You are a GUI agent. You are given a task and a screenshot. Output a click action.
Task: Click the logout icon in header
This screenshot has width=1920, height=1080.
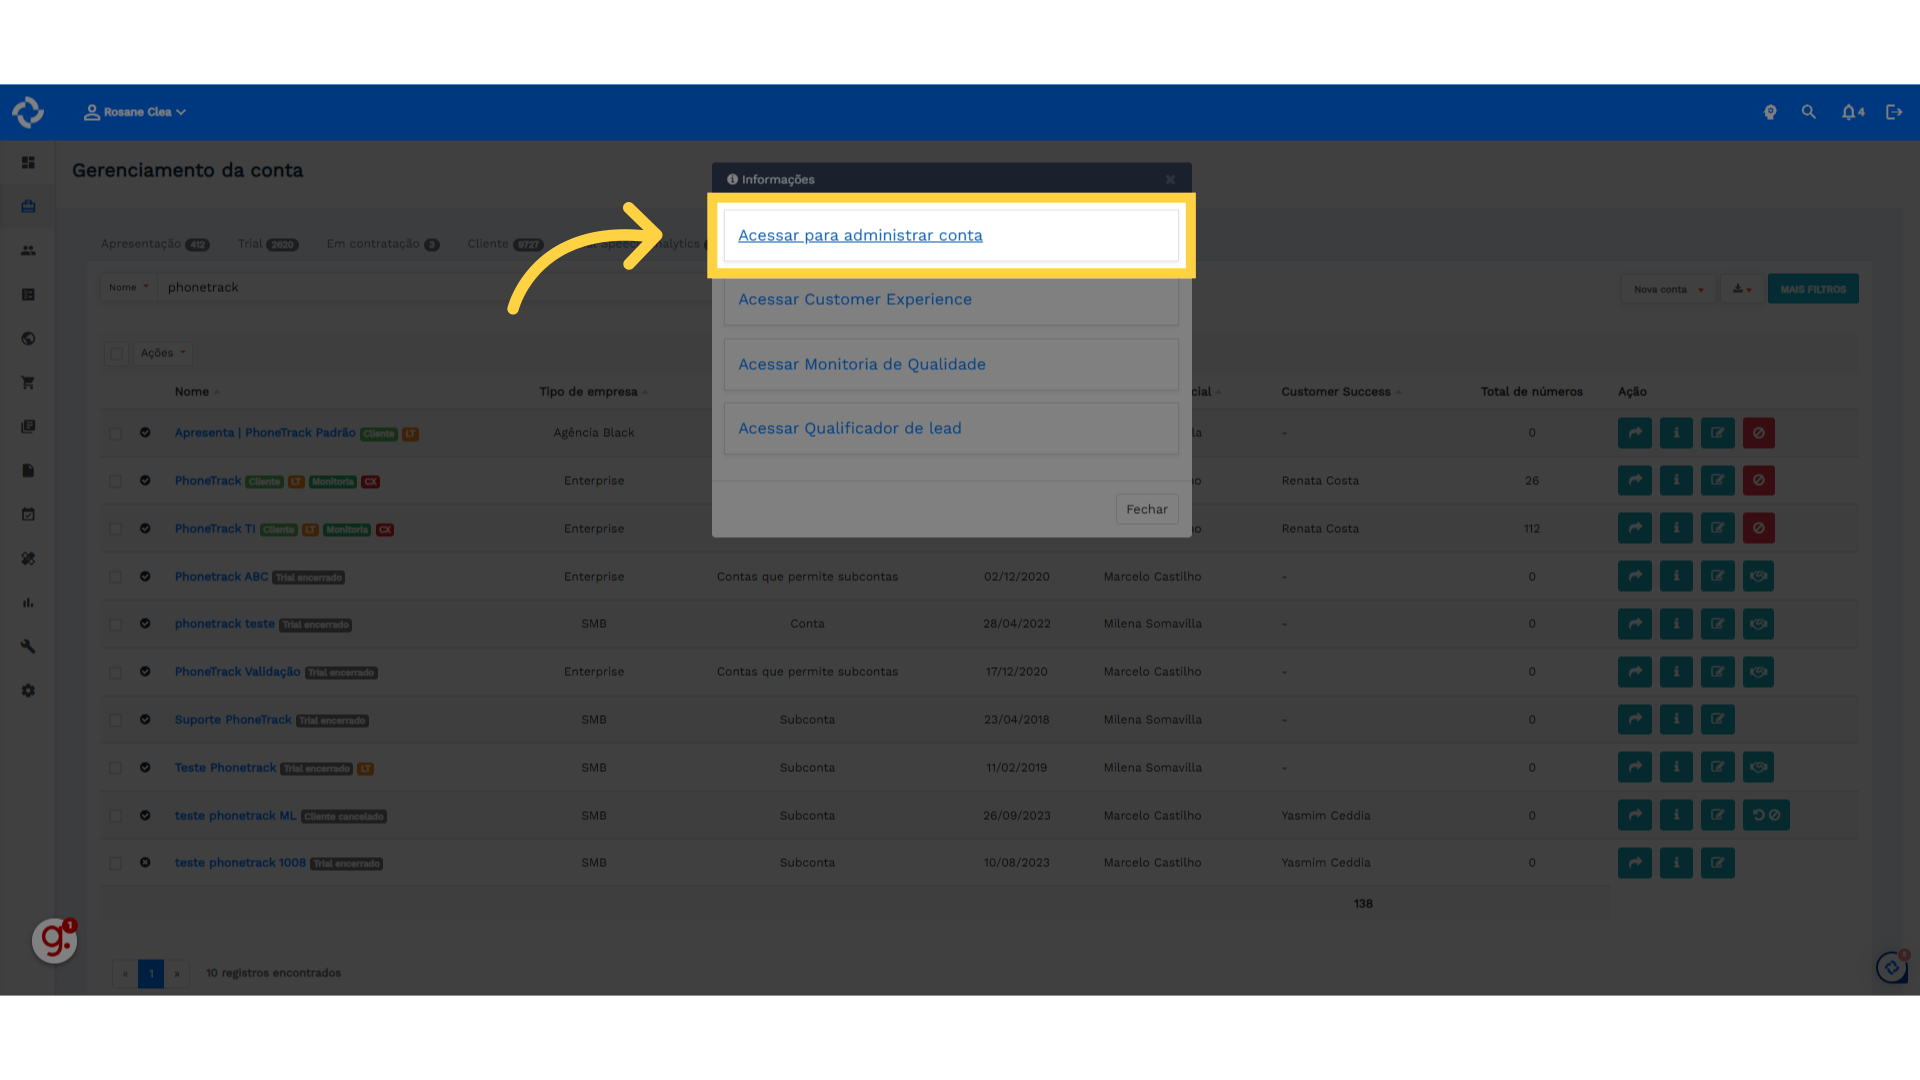coord(1894,112)
